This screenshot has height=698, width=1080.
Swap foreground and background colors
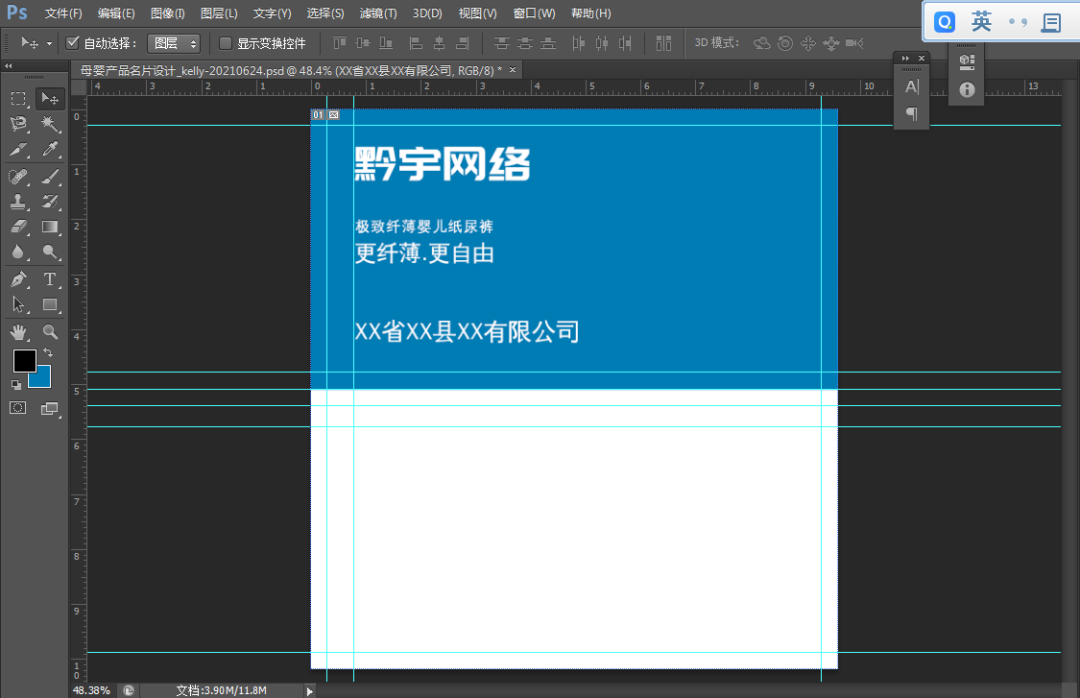(x=46, y=352)
